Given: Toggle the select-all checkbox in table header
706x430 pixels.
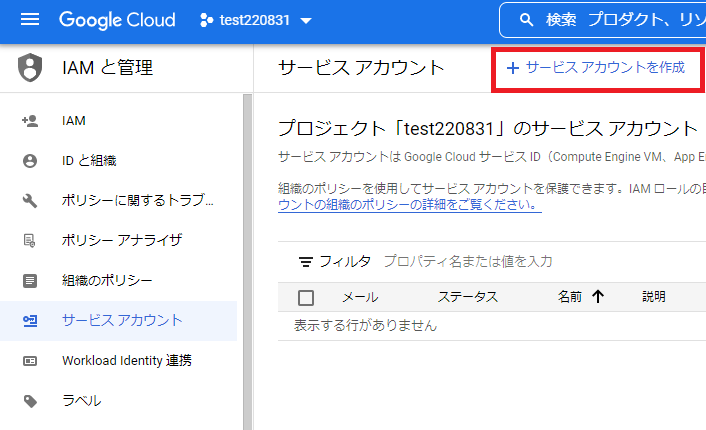Looking at the screenshot, I should click(x=306, y=297).
